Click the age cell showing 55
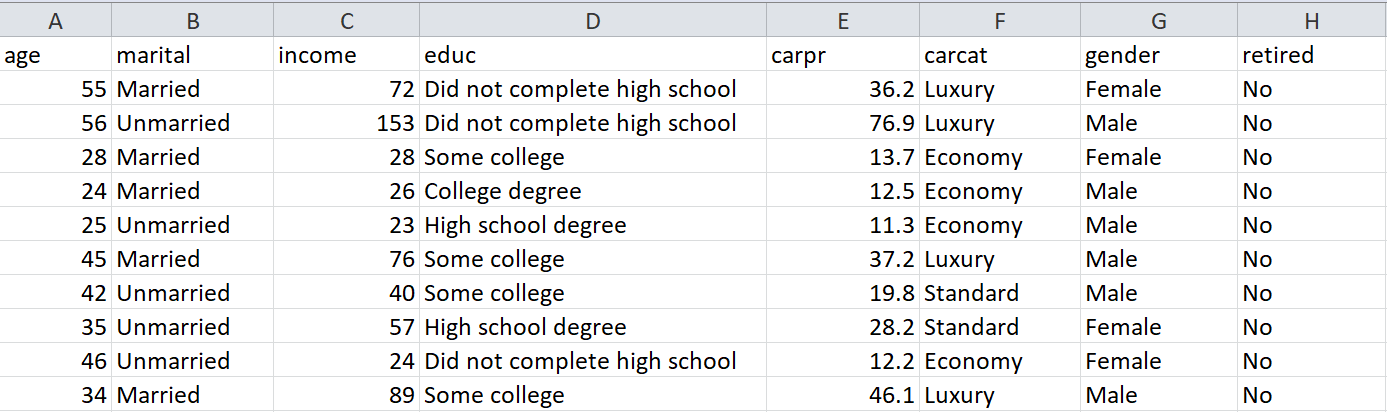1387x412 pixels. (56, 89)
